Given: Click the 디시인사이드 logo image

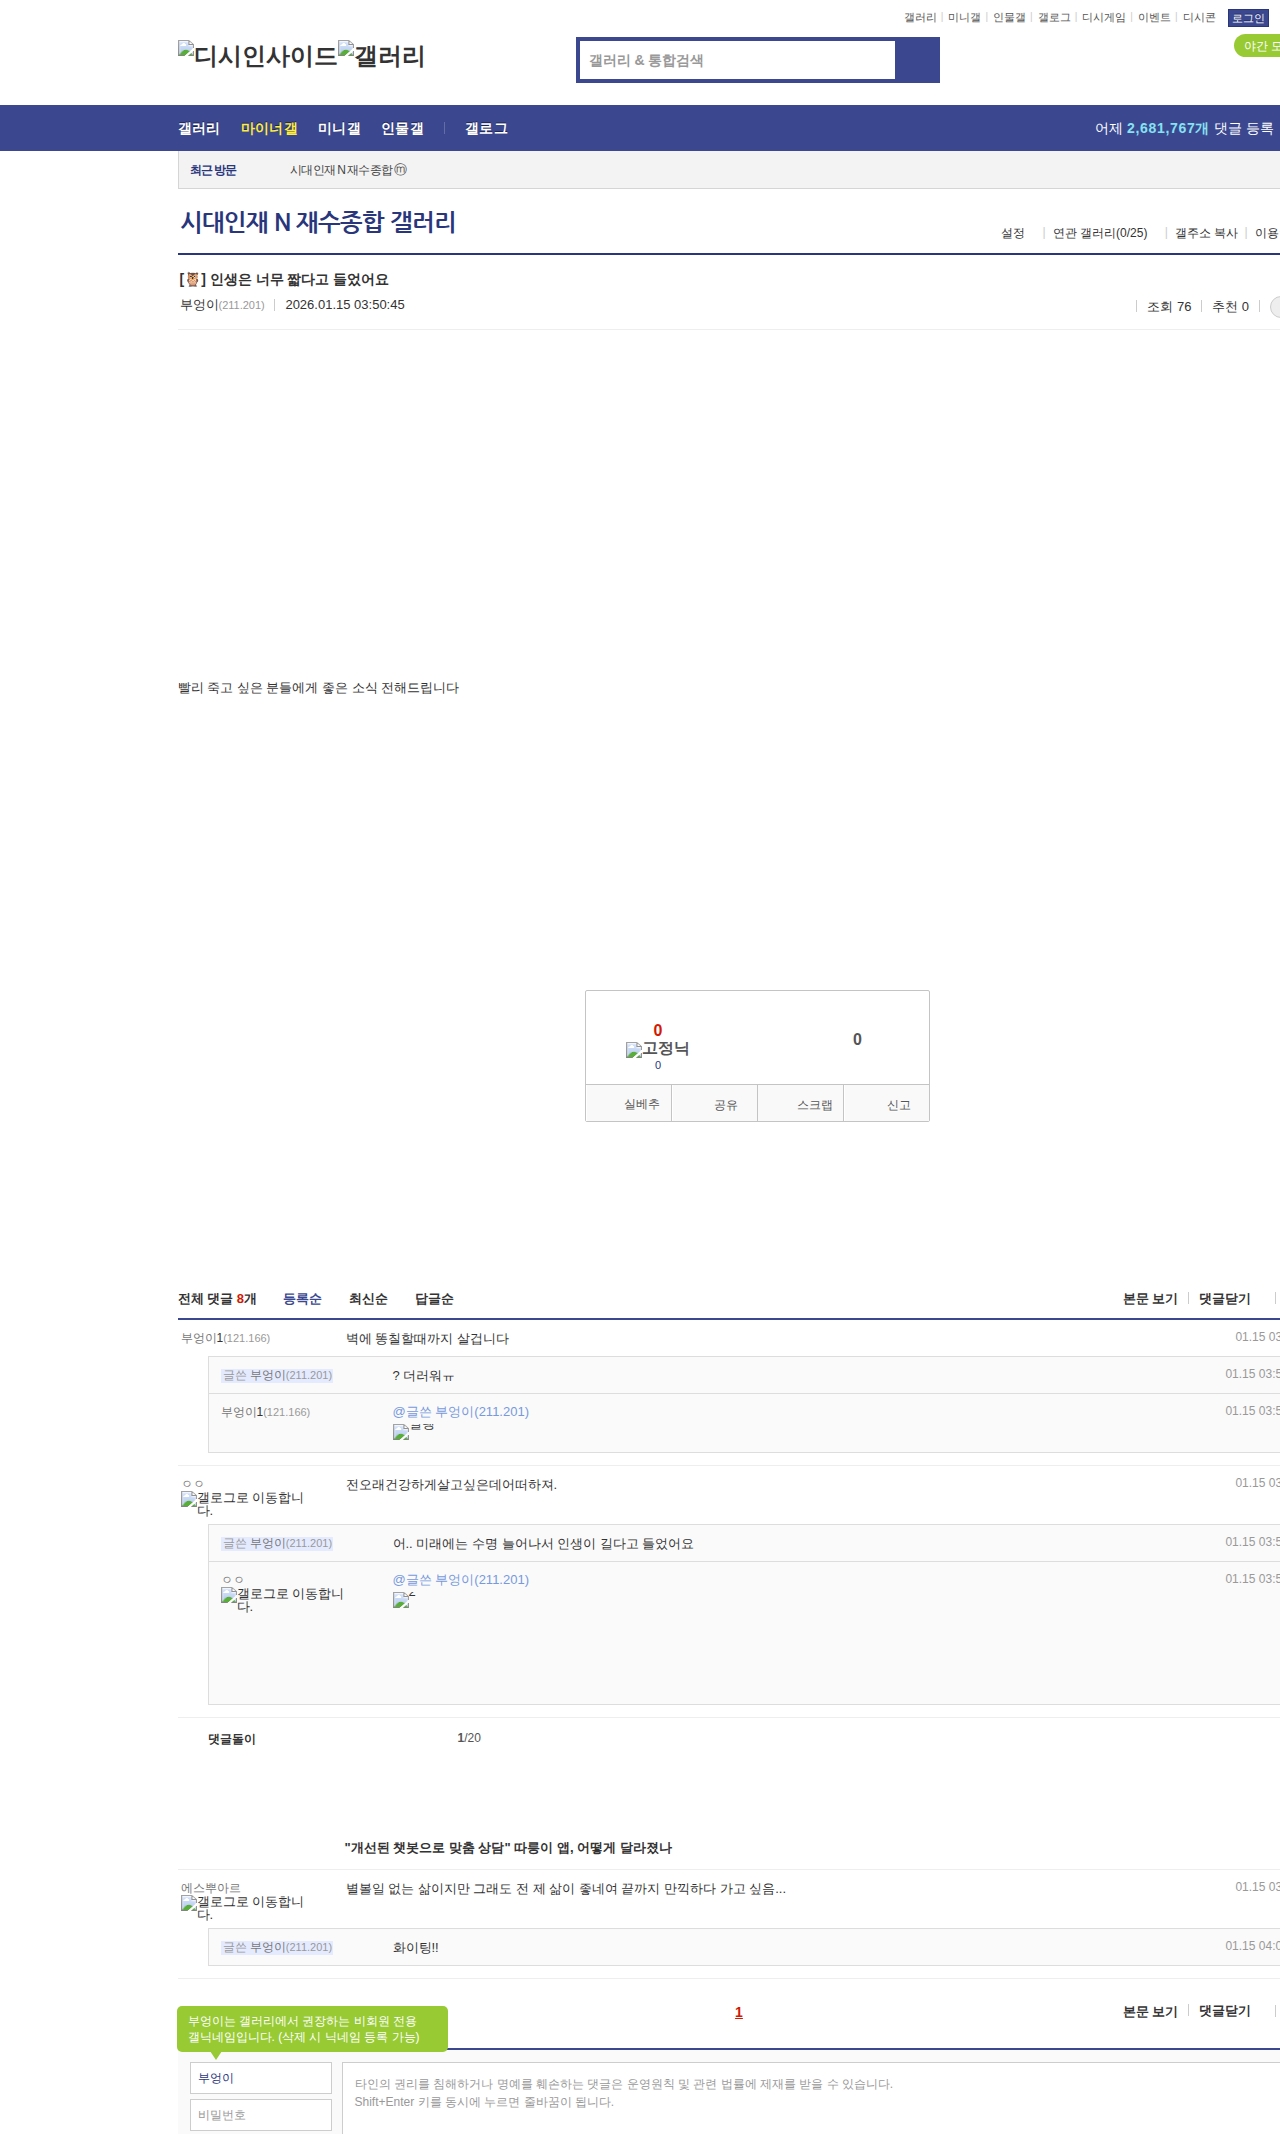Looking at the screenshot, I should pos(257,55).
